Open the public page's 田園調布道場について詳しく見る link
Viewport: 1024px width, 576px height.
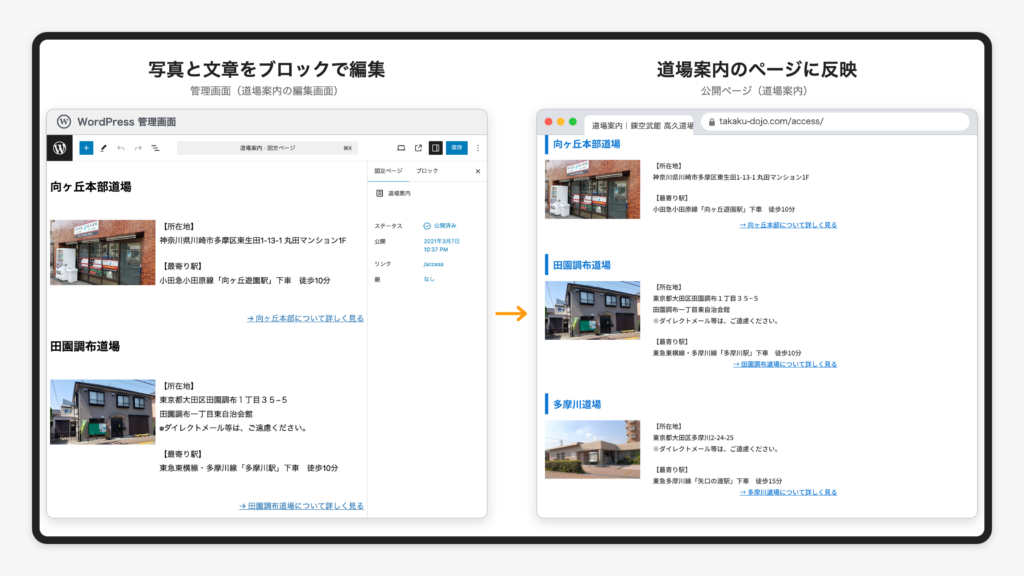point(784,364)
